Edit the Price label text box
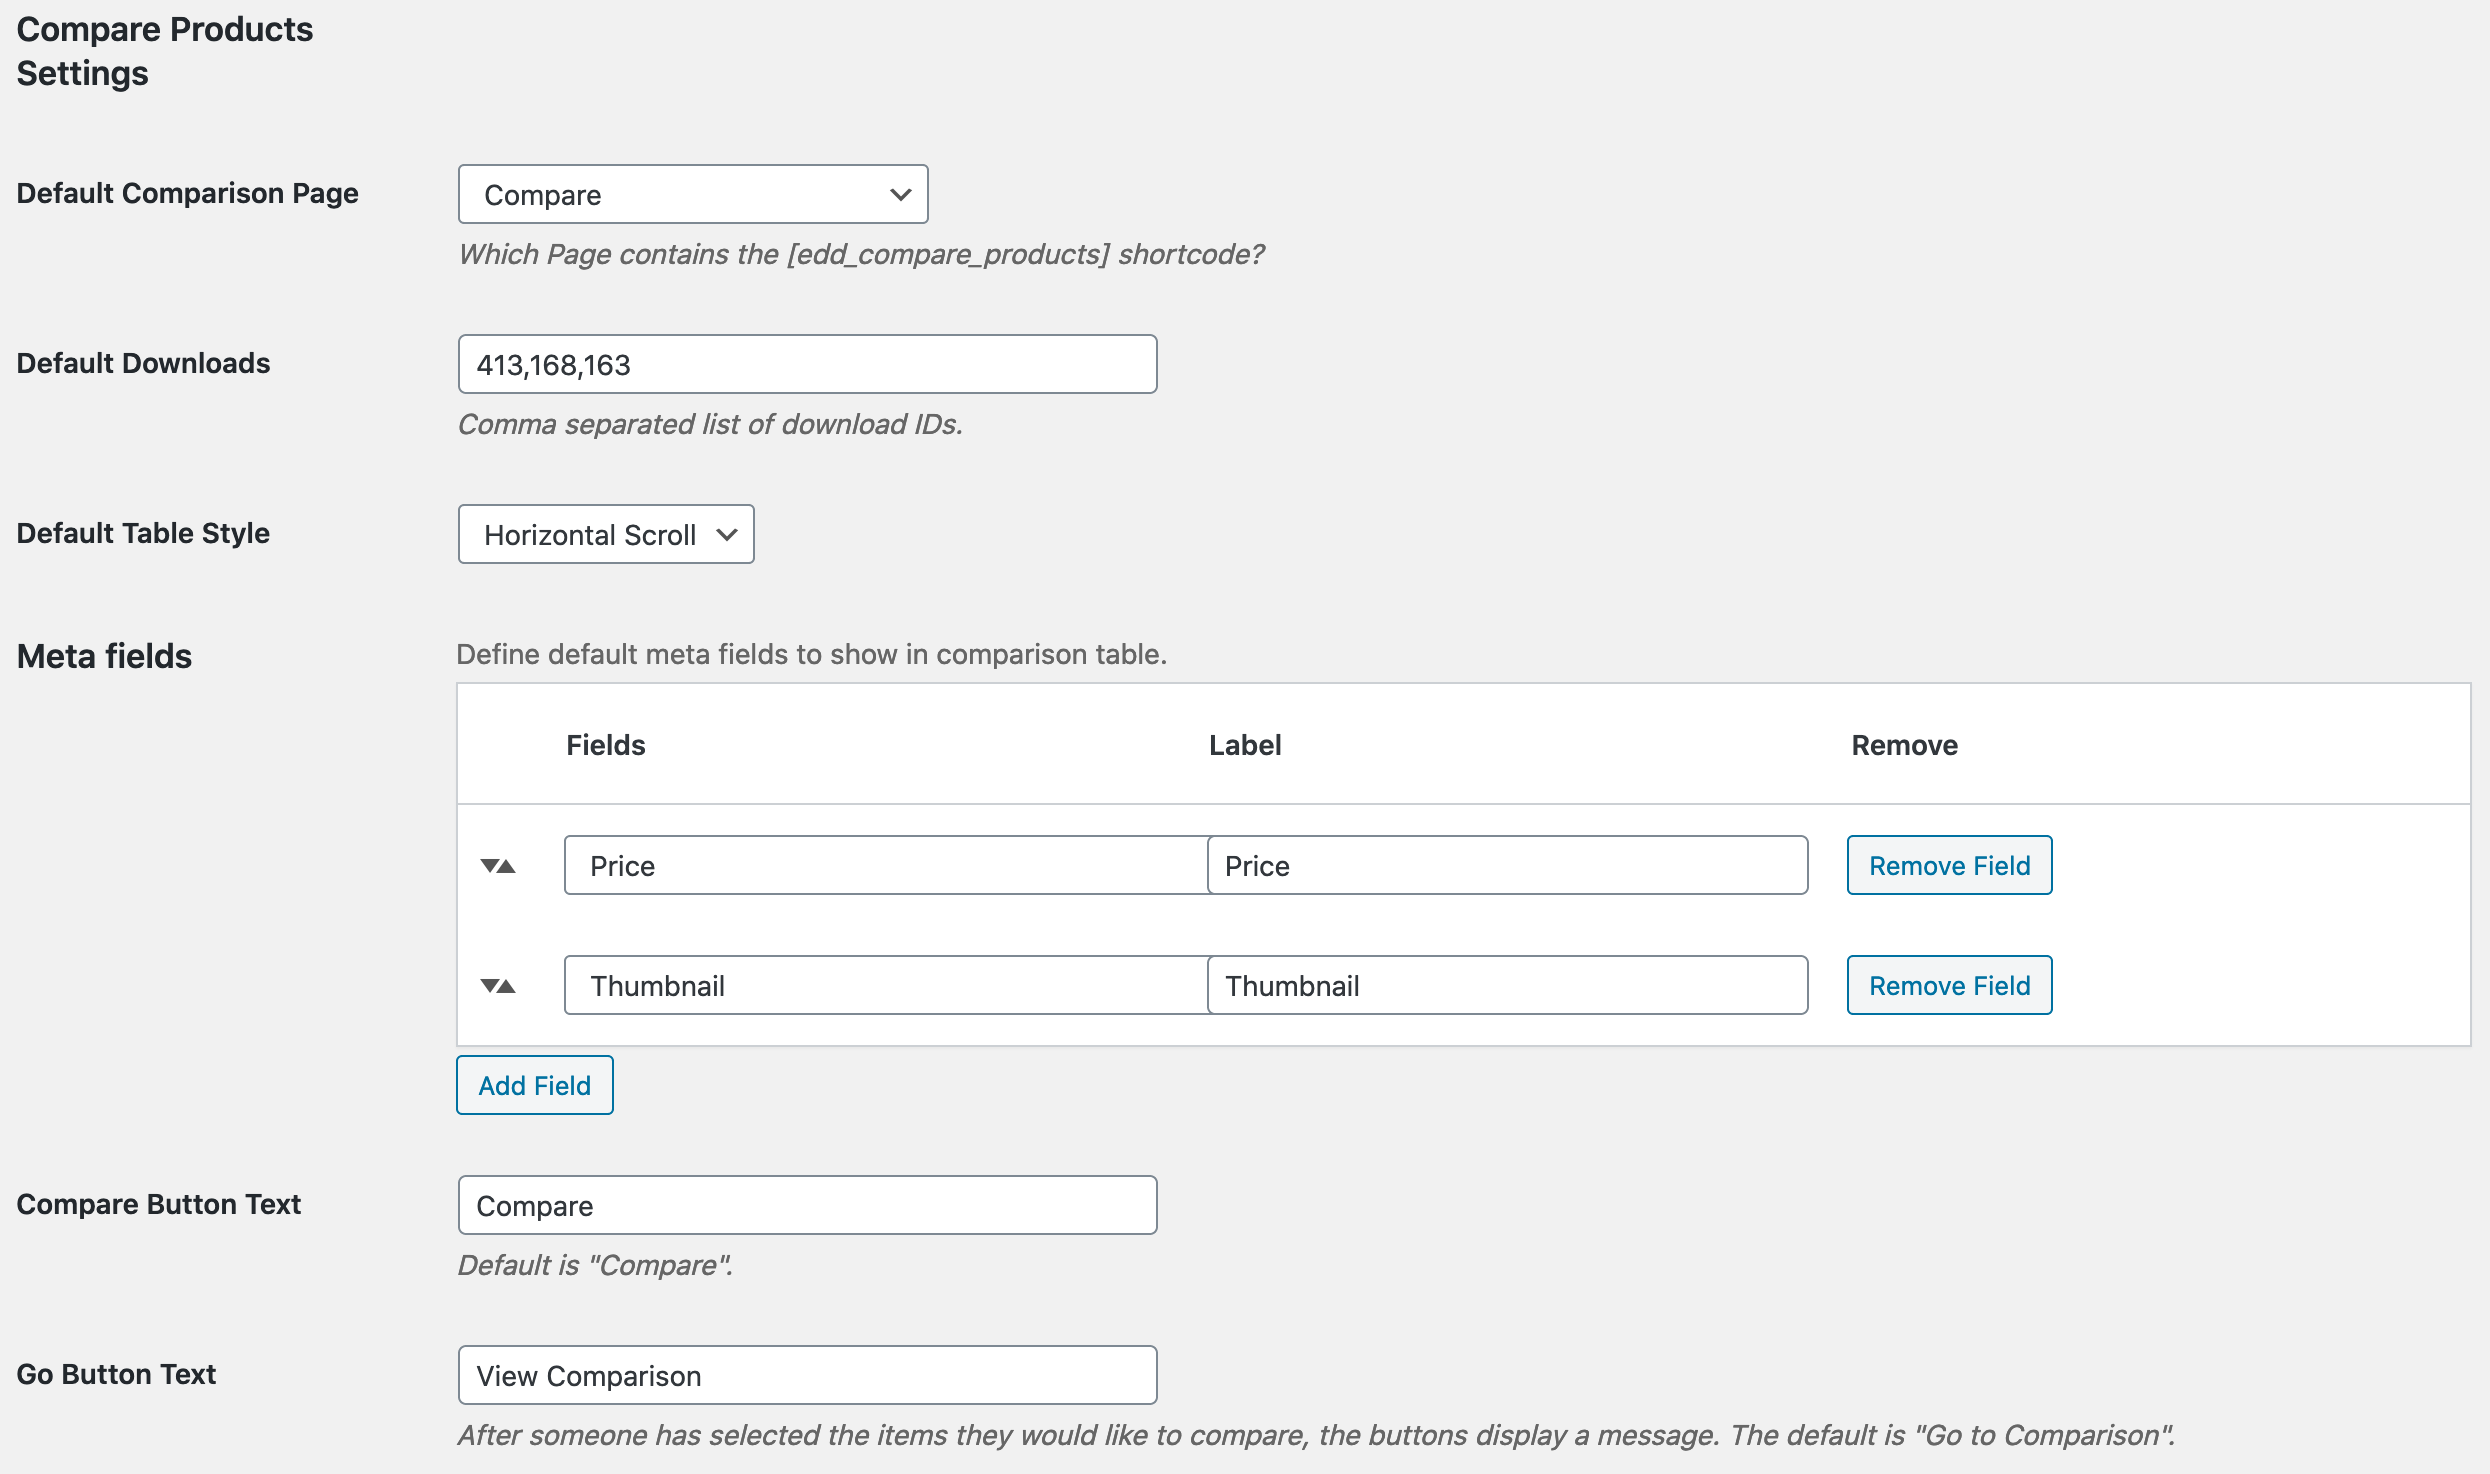This screenshot has width=2490, height=1474. click(x=1507, y=866)
